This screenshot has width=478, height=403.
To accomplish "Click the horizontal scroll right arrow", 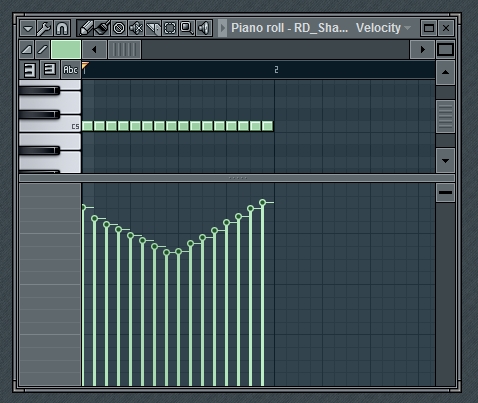I will 422,50.
